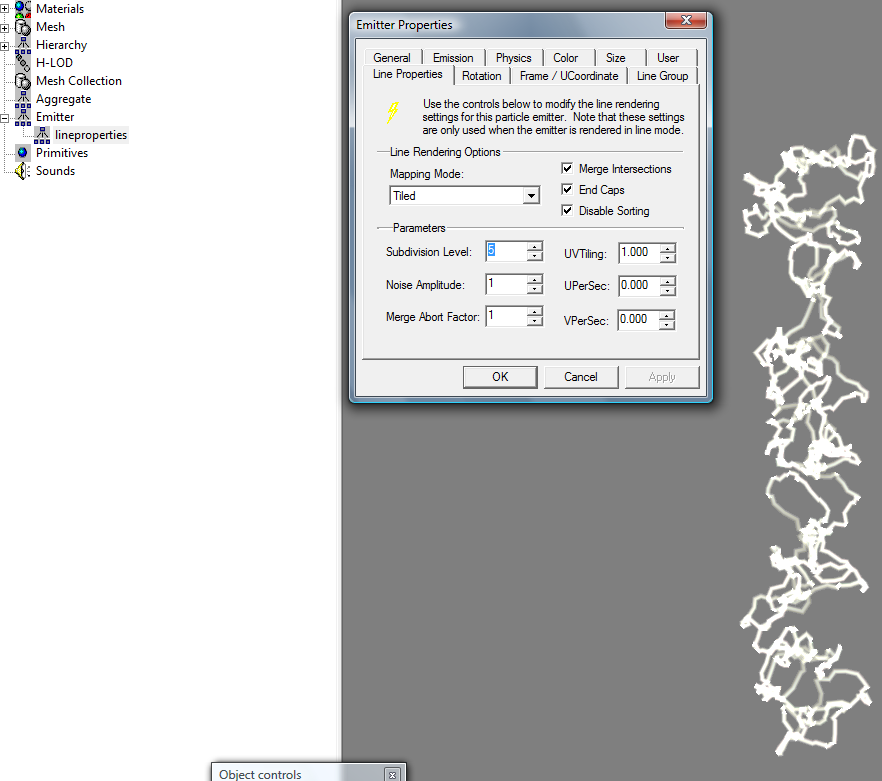Click the Cancel button
Viewport: 882px width, 781px height.
(x=580, y=377)
